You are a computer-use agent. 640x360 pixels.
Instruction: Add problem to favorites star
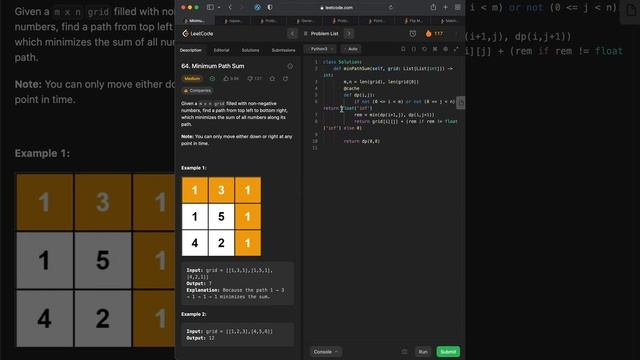272,78
